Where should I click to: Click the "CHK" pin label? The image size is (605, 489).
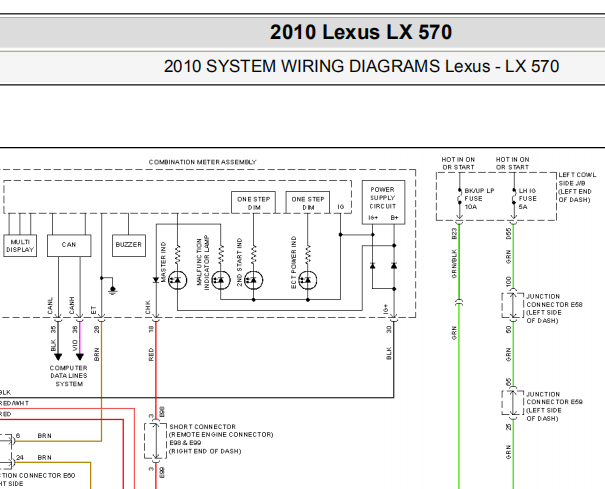(x=148, y=308)
